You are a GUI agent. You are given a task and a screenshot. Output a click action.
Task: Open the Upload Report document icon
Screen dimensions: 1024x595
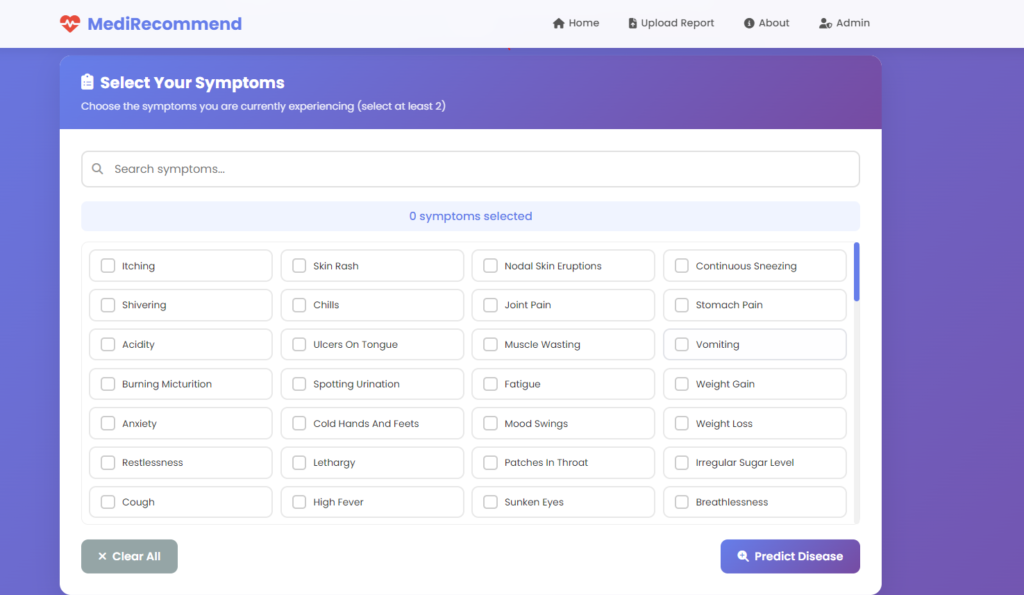point(634,22)
